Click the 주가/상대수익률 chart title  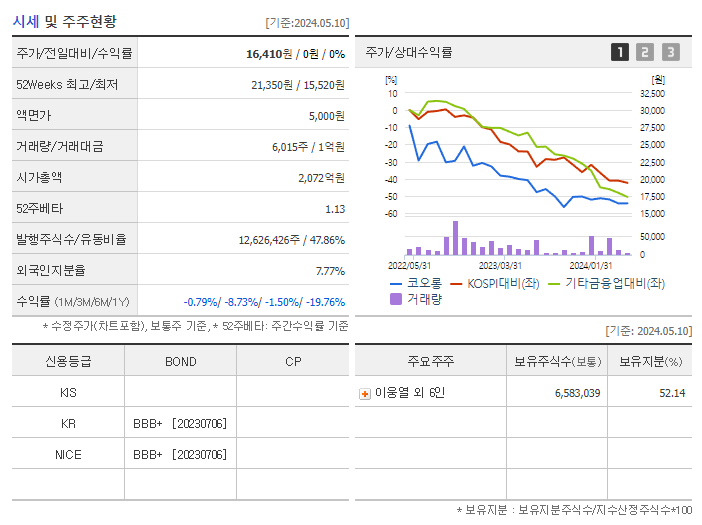pos(409,52)
